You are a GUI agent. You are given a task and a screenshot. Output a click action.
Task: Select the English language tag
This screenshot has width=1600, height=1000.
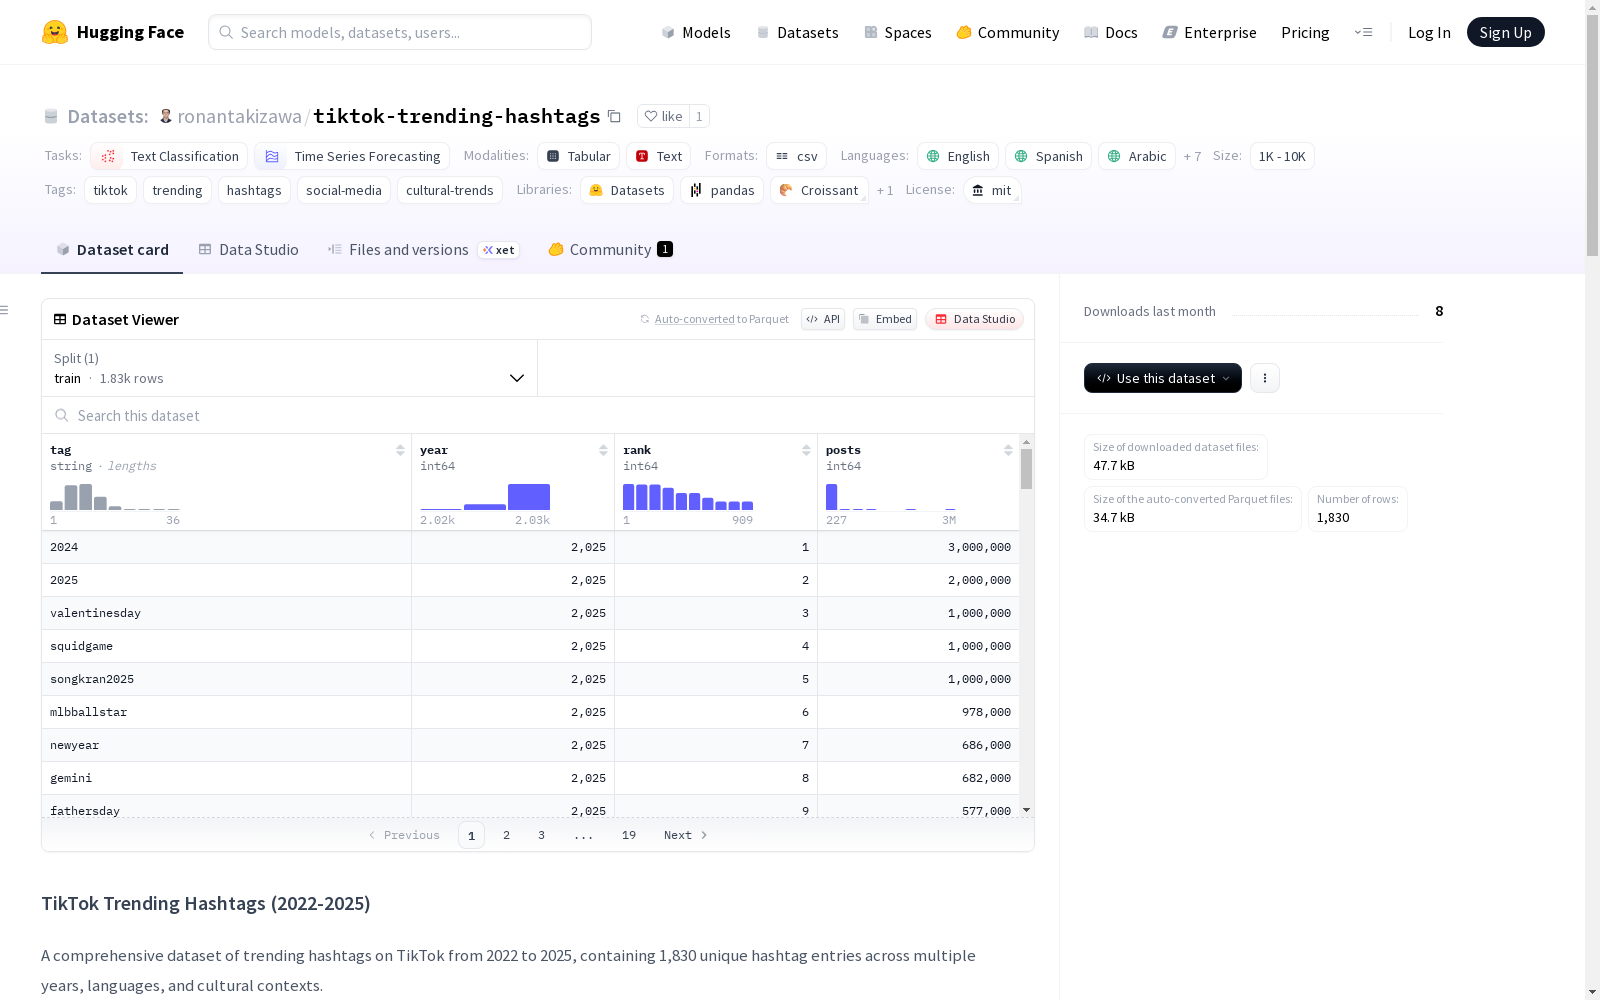click(958, 156)
